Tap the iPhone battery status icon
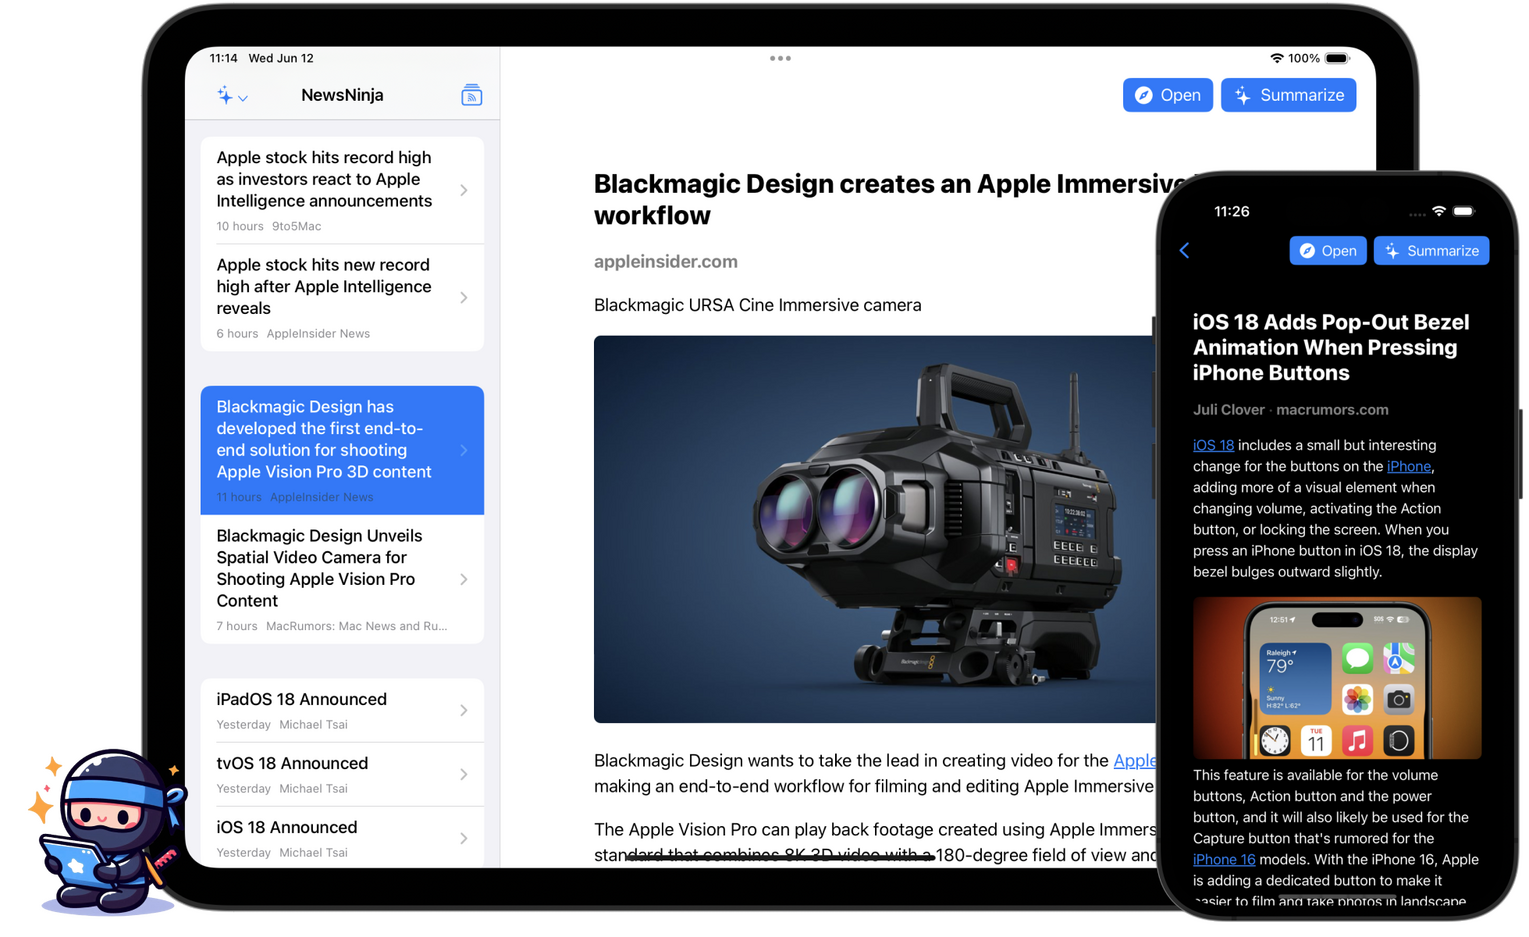 click(1463, 211)
